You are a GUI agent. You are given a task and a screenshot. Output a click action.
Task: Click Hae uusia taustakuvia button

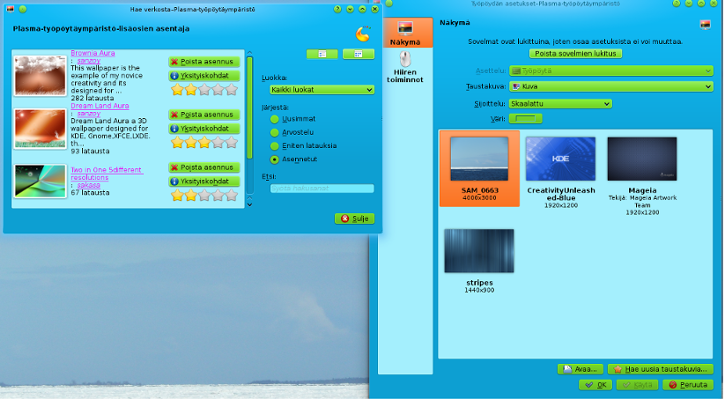coord(660,369)
